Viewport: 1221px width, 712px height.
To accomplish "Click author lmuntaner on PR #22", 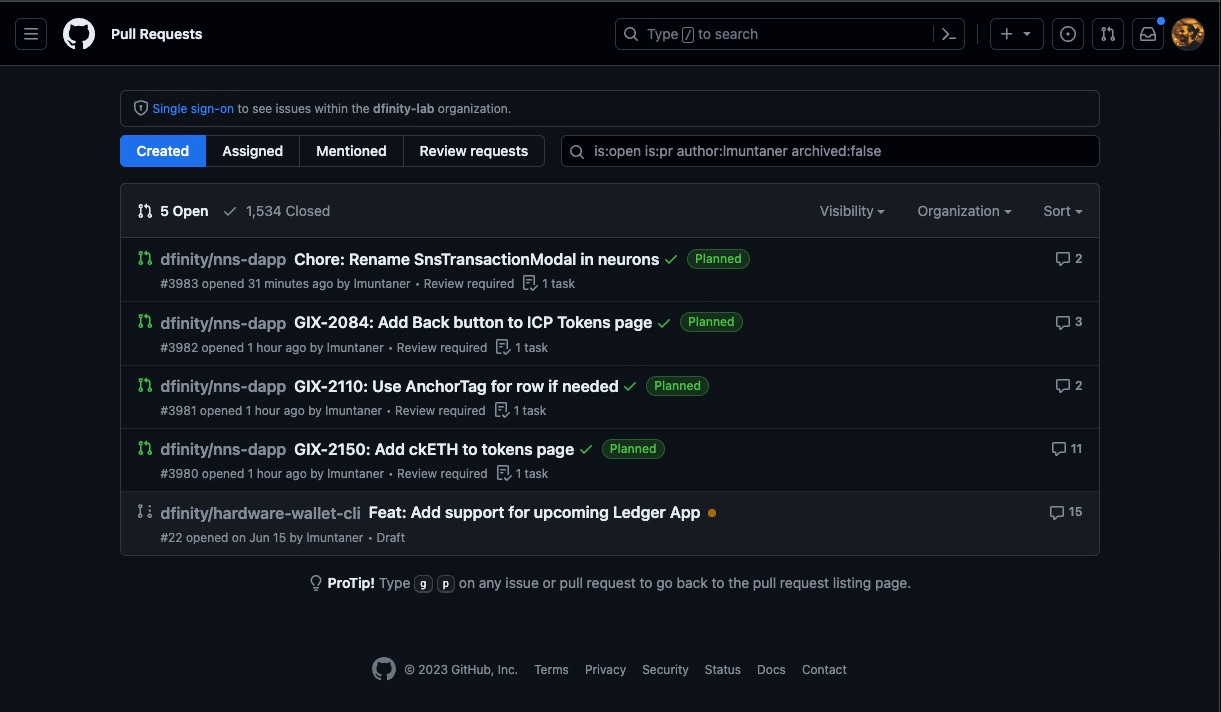I will pyautogui.click(x=335, y=538).
